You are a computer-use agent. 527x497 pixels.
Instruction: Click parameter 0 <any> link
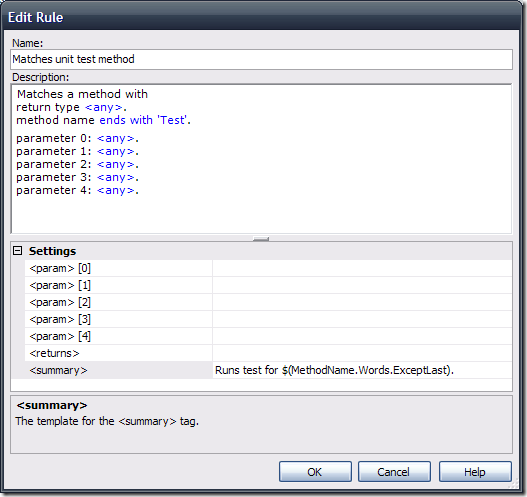coord(116,138)
